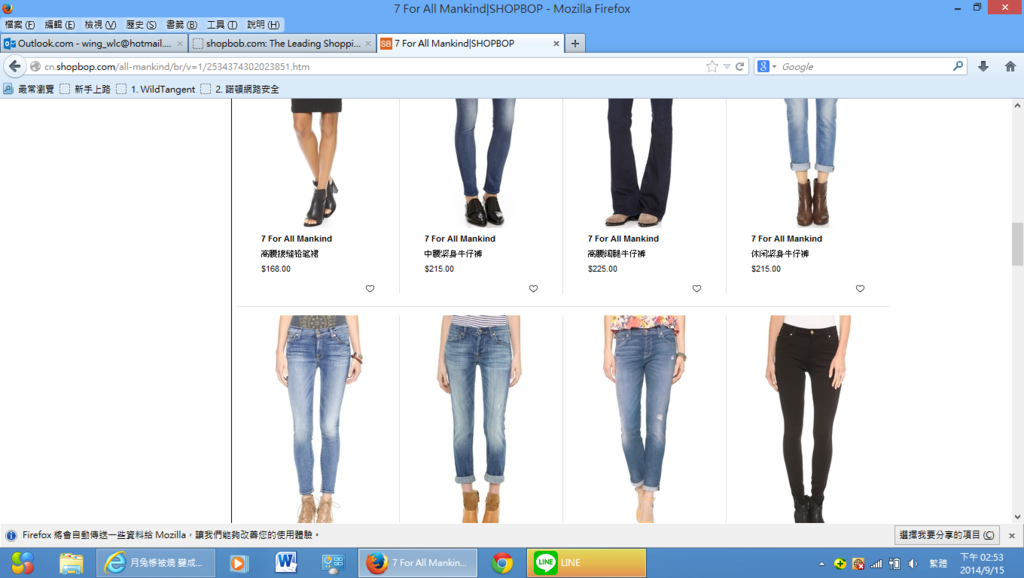Favorite the first $215.00 jeans heart icon
This screenshot has height=578, width=1024.
click(534, 289)
